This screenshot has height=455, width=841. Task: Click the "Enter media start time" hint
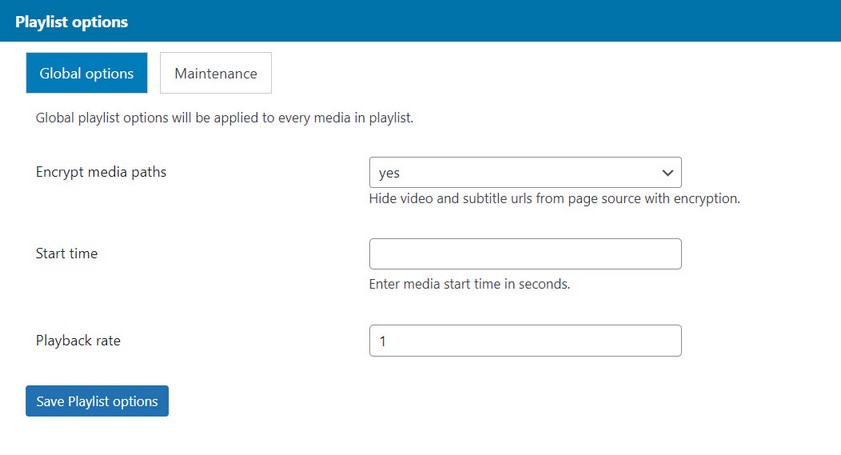[469, 284]
